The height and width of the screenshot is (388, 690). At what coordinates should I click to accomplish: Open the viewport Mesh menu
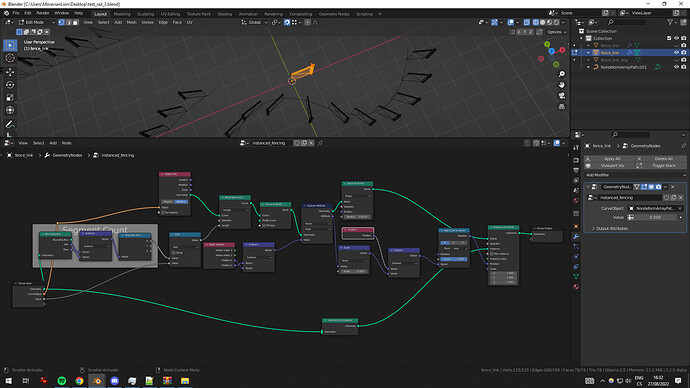click(132, 22)
